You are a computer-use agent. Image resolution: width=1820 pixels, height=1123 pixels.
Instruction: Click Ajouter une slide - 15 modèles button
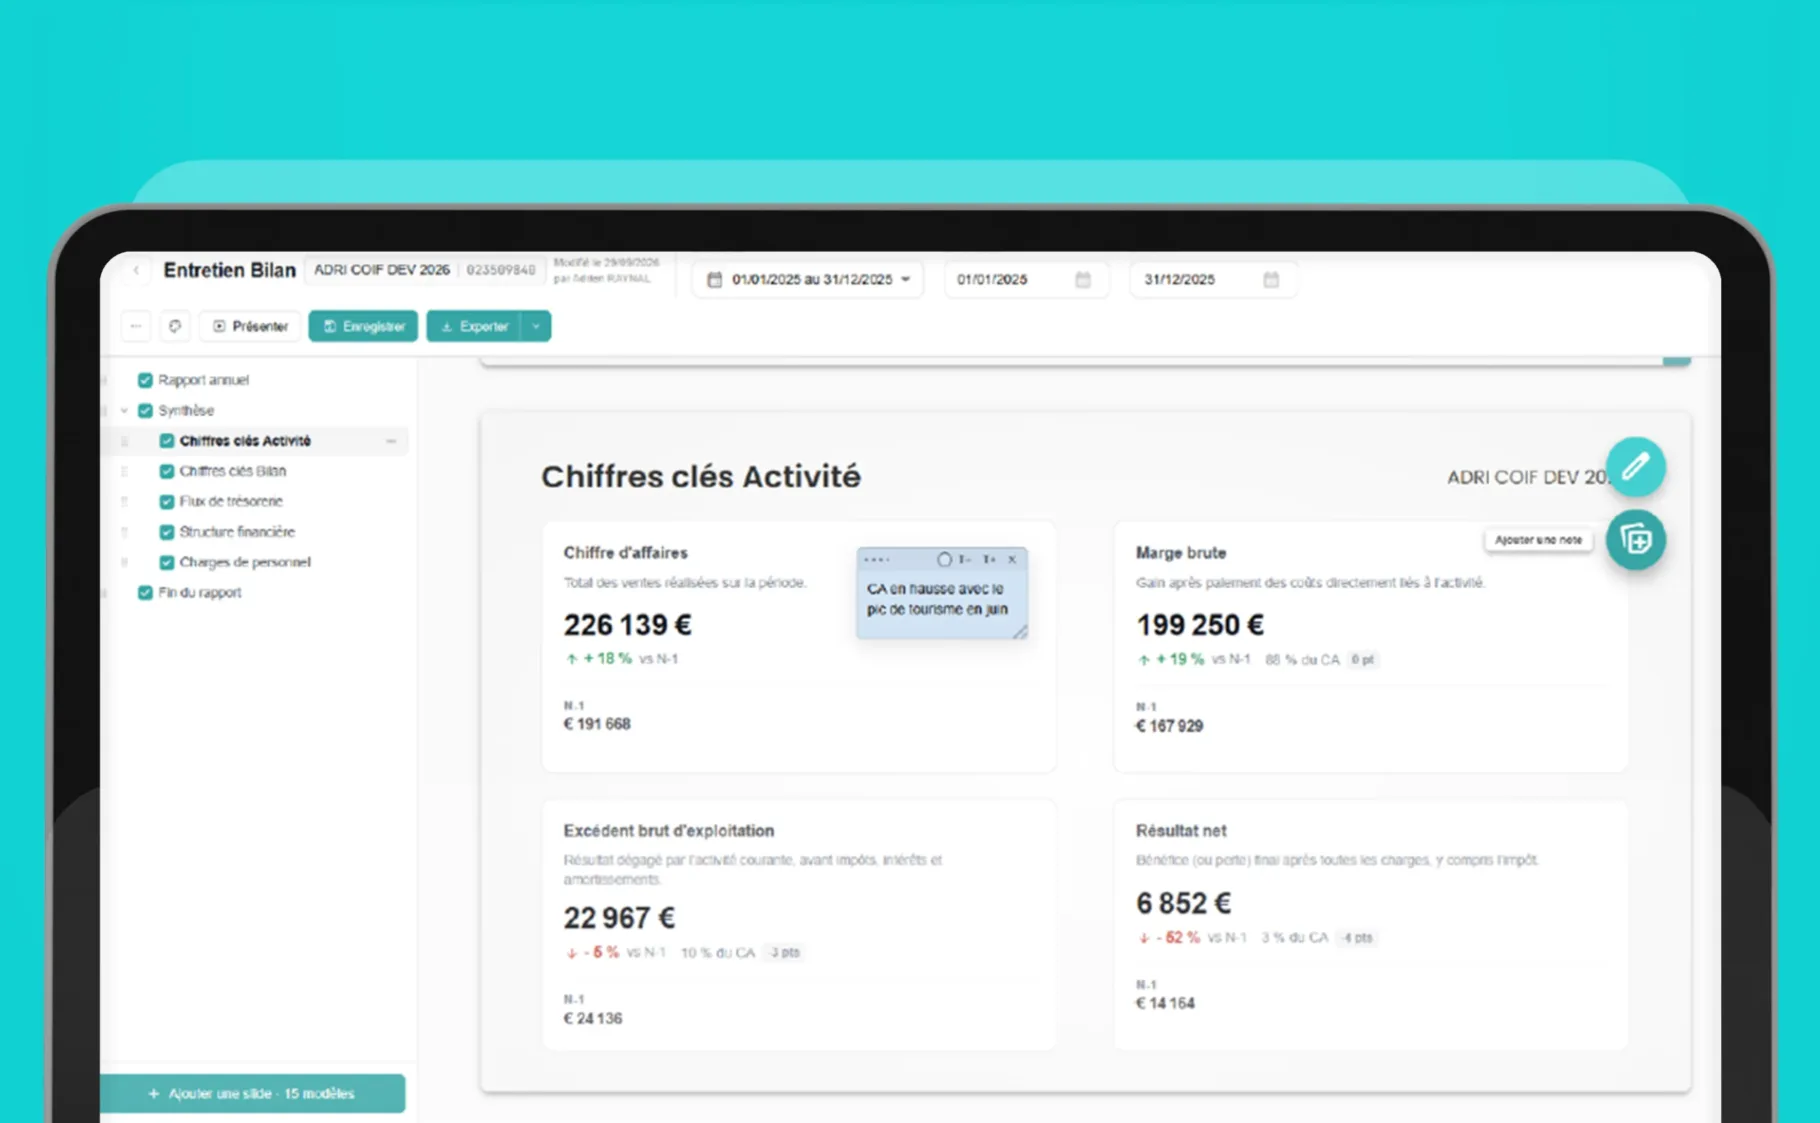(x=252, y=1093)
